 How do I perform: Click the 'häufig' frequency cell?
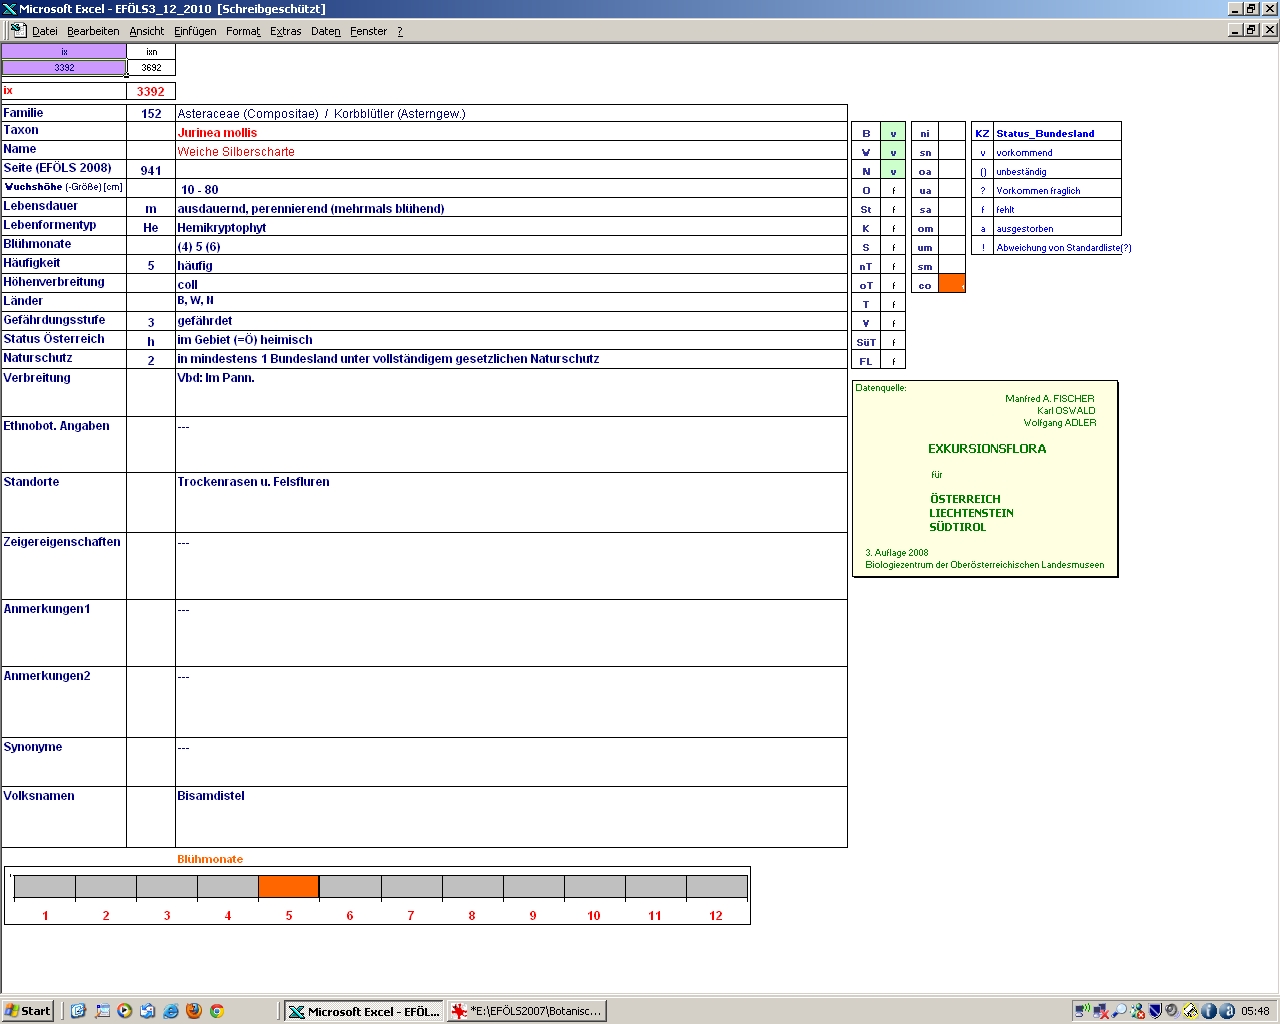[511, 265]
